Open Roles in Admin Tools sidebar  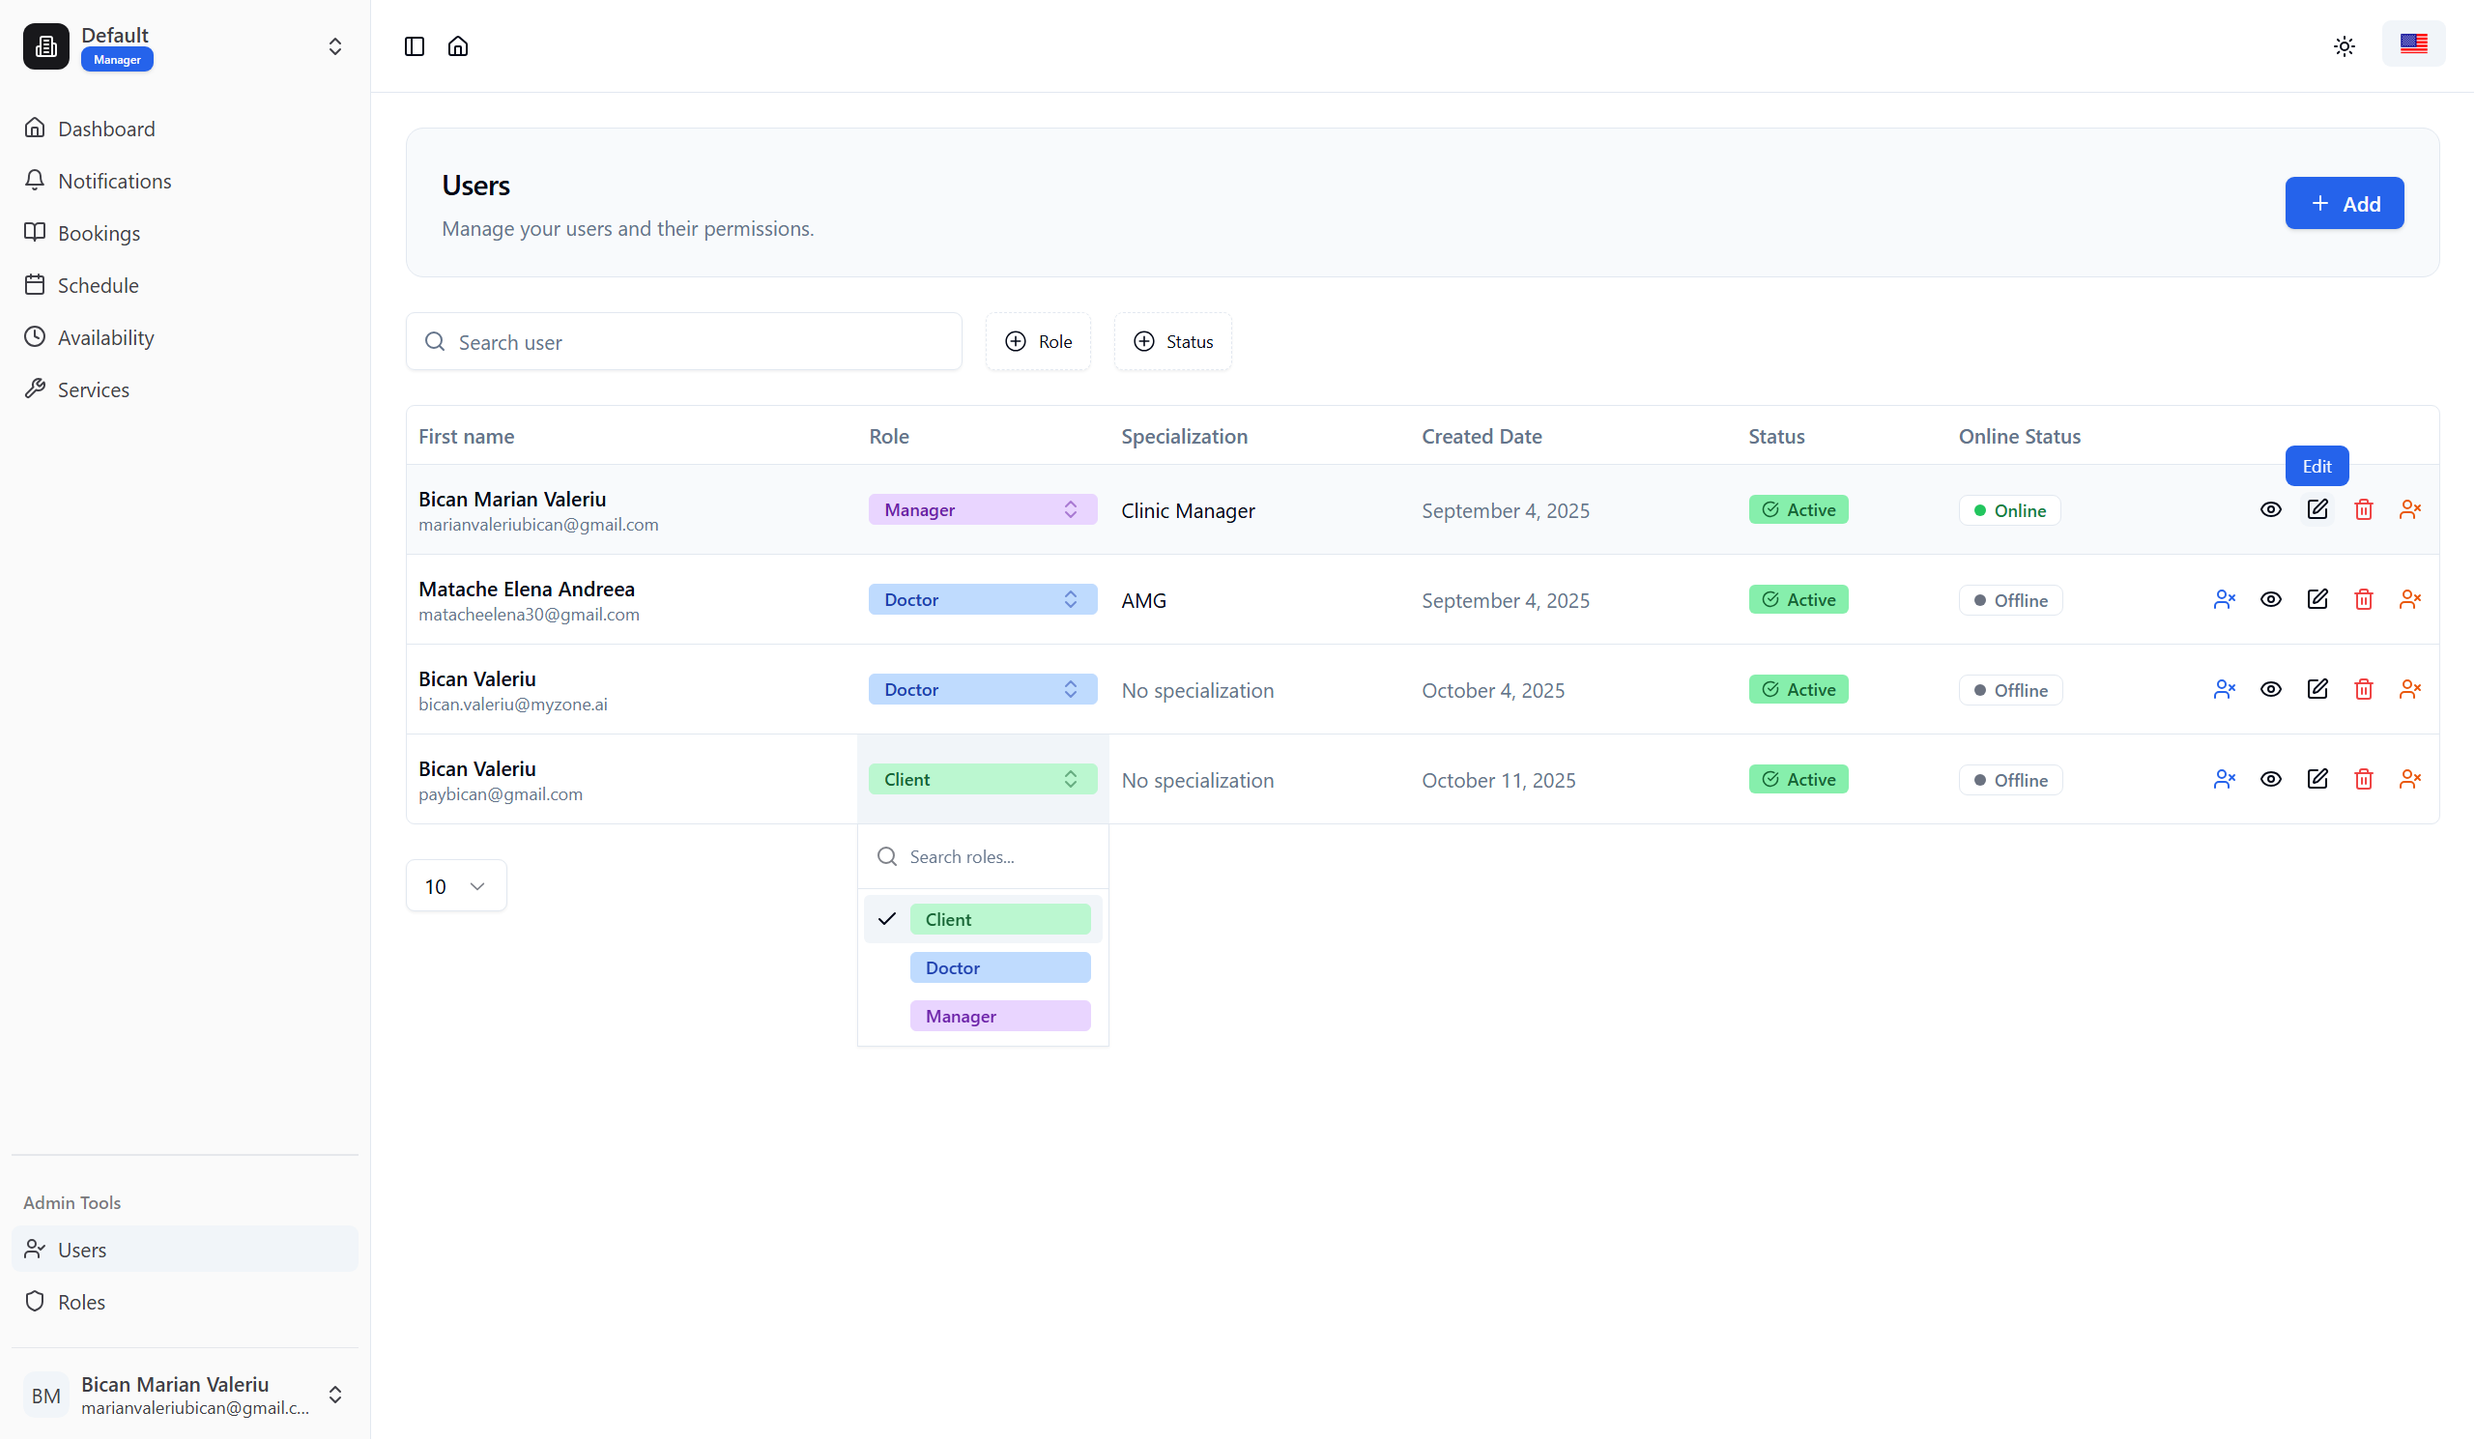tap(81, 1302)
